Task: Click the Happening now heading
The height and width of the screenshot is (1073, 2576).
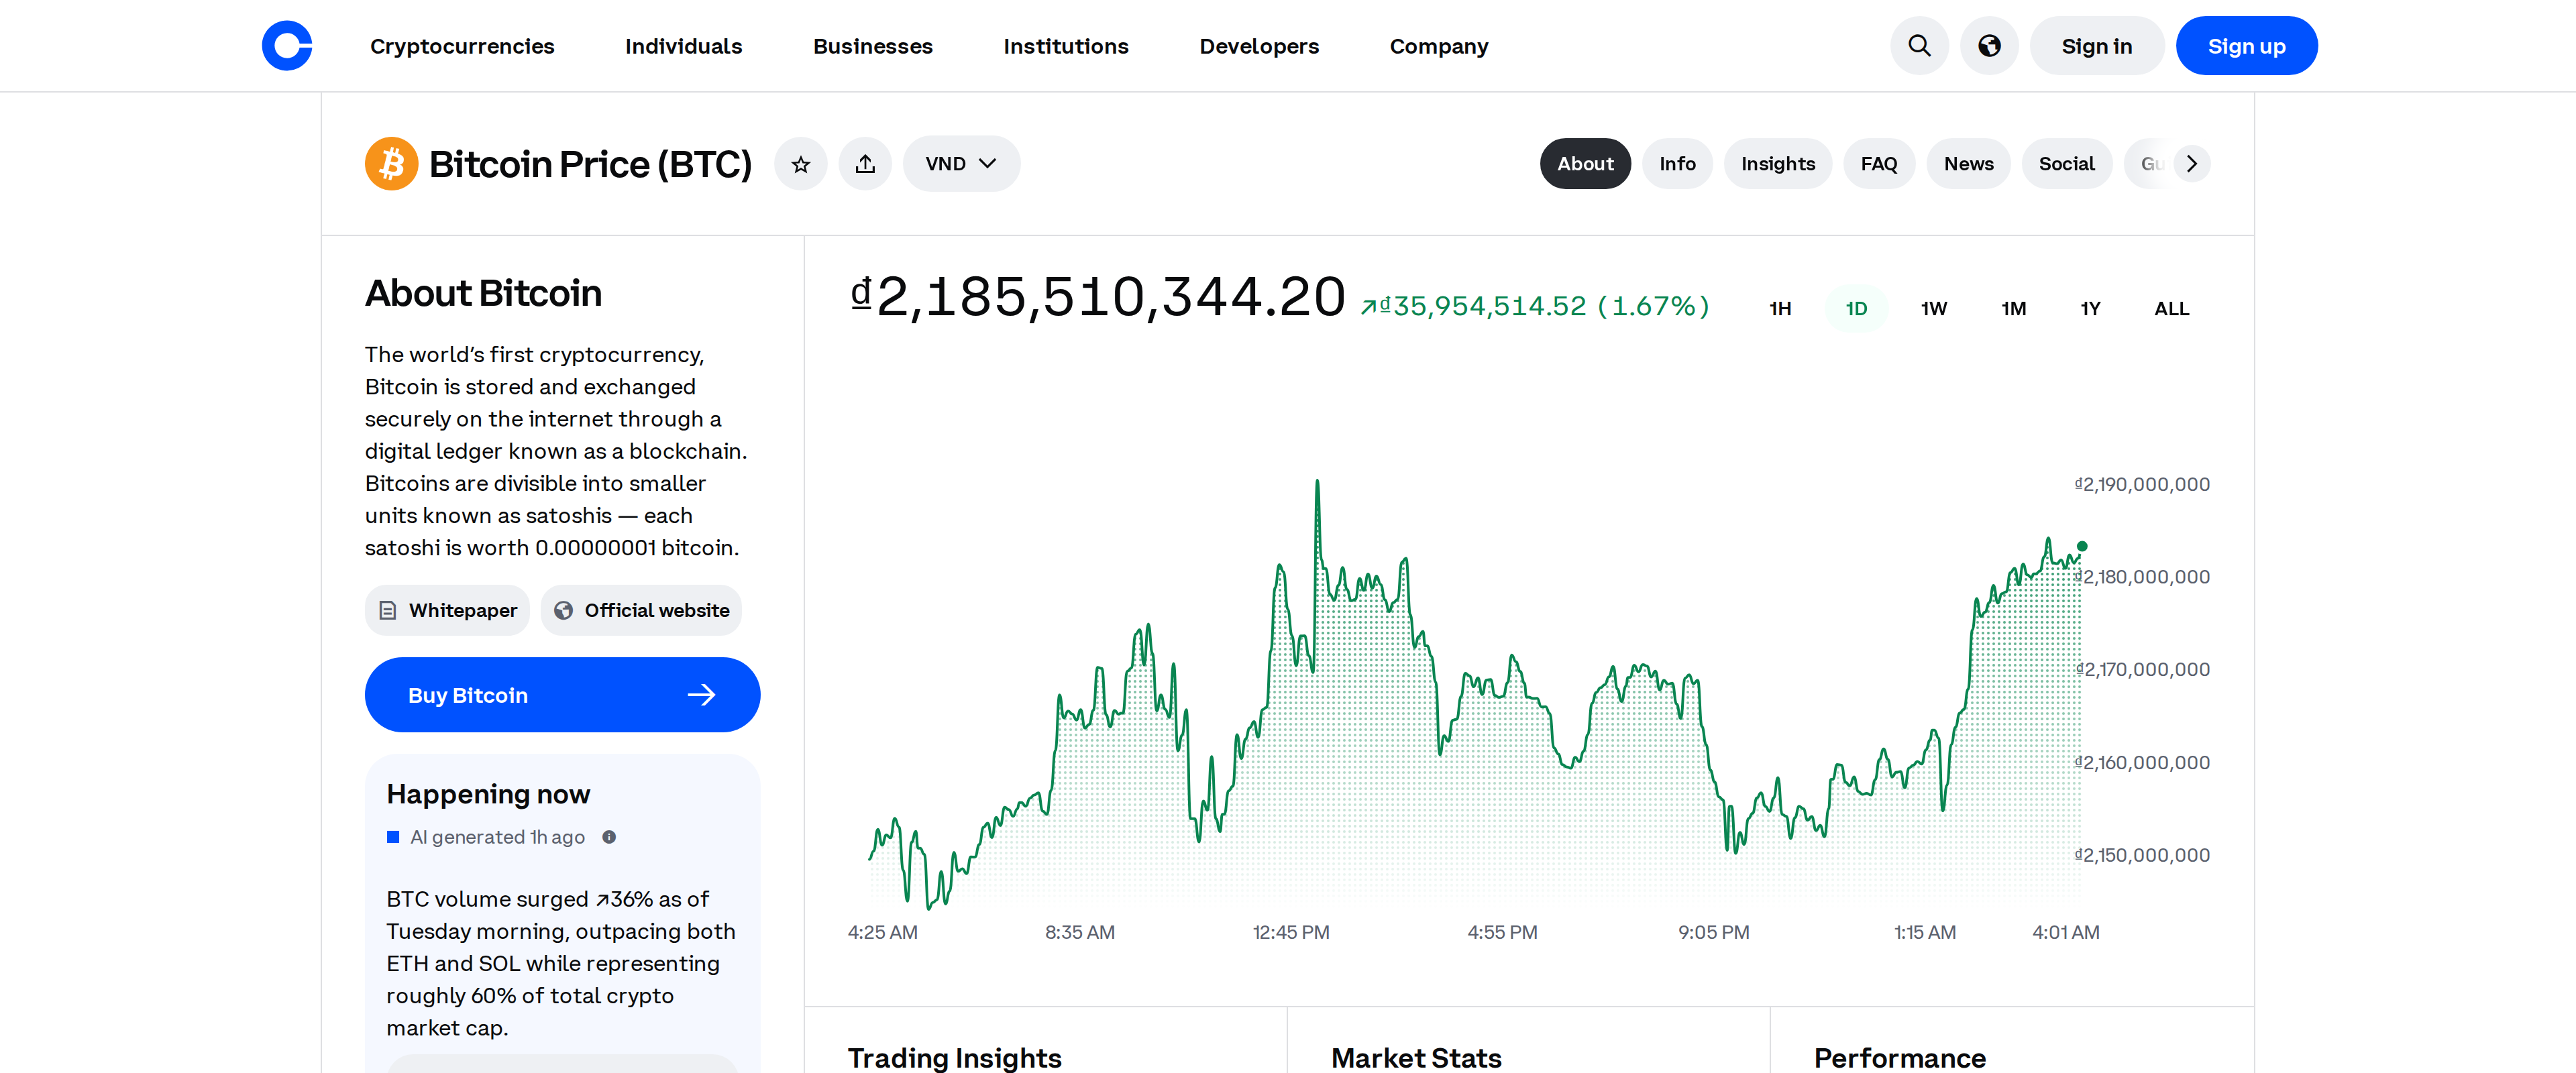Action: point(488,795)
